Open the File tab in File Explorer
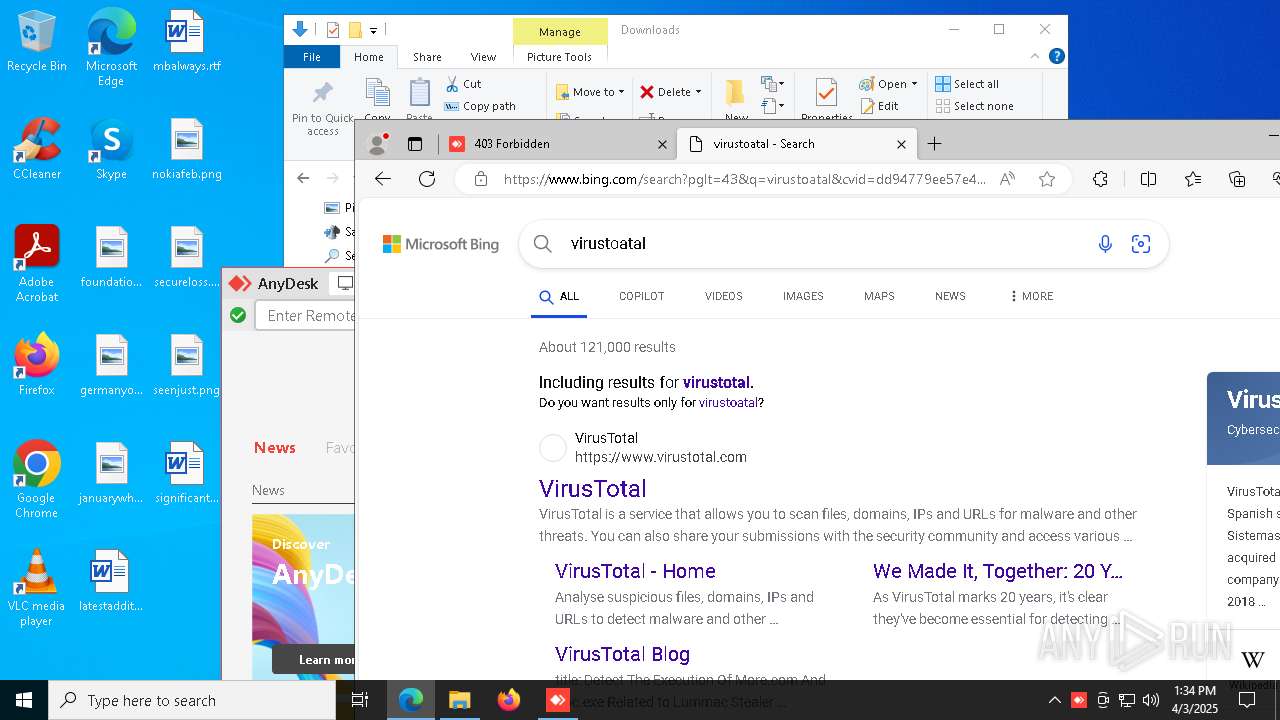The image size is (1280, 720). point(312,57)
